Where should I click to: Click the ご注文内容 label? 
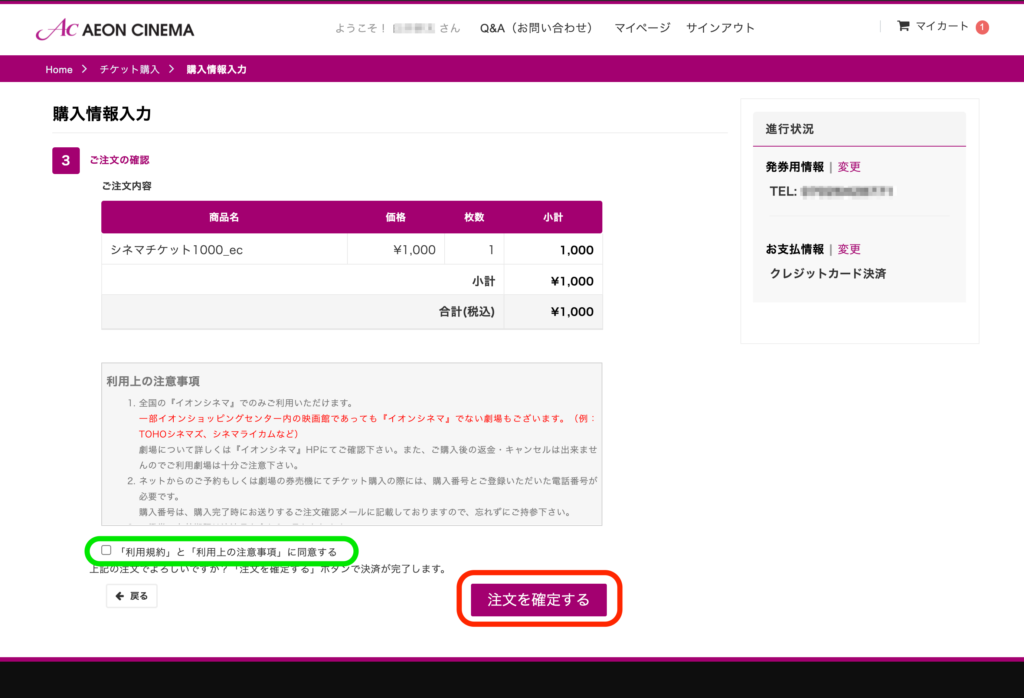click(127, 186)
